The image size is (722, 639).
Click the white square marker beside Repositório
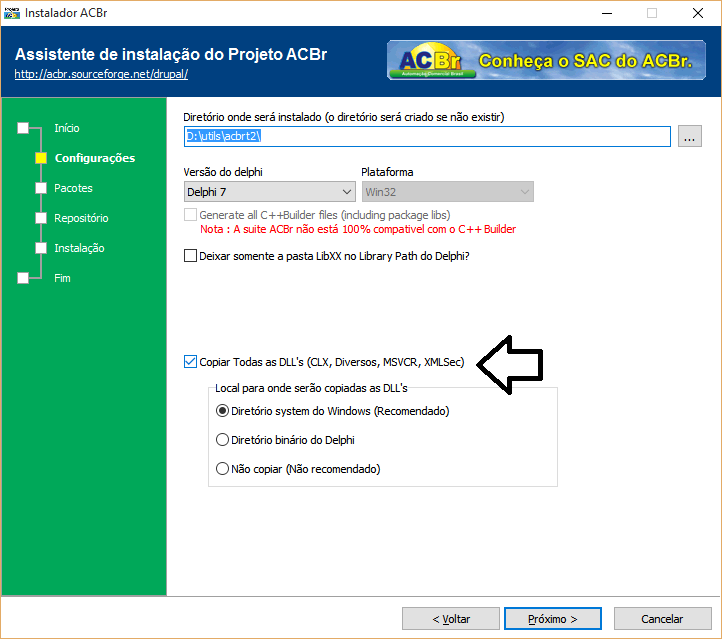click(x=41, y=218)
